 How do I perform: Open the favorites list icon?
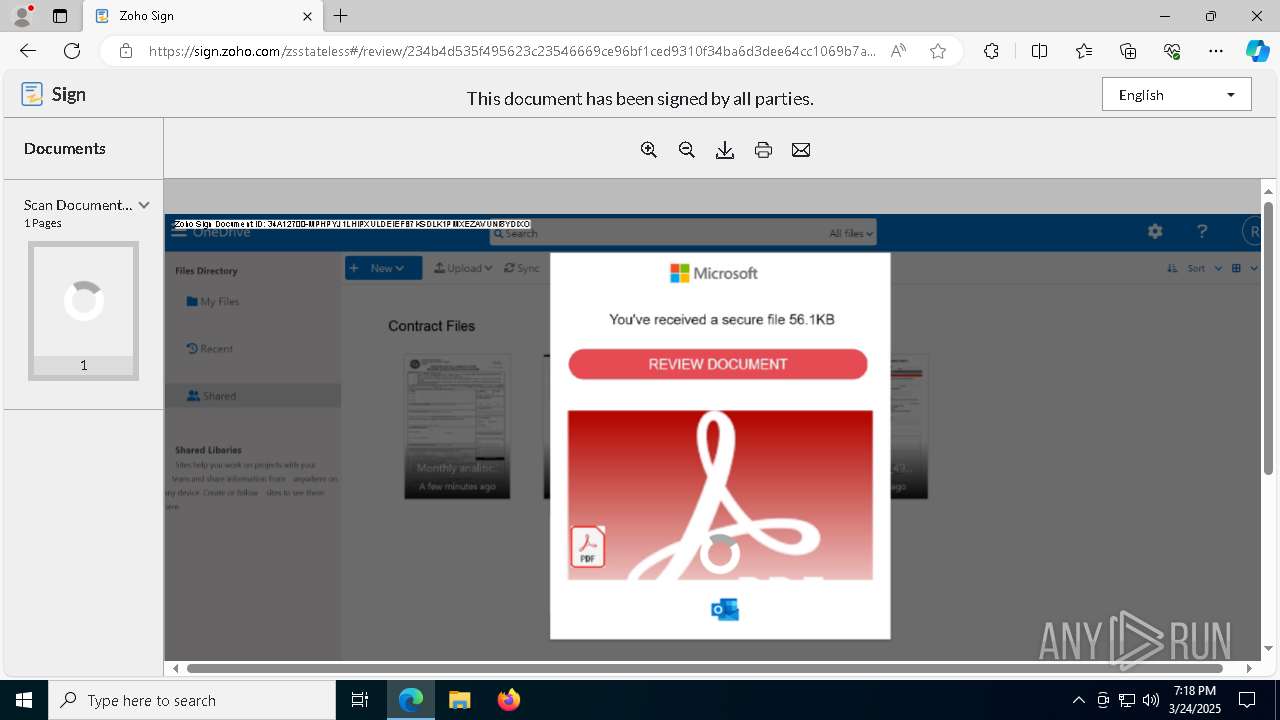(x=1084, y=51)
